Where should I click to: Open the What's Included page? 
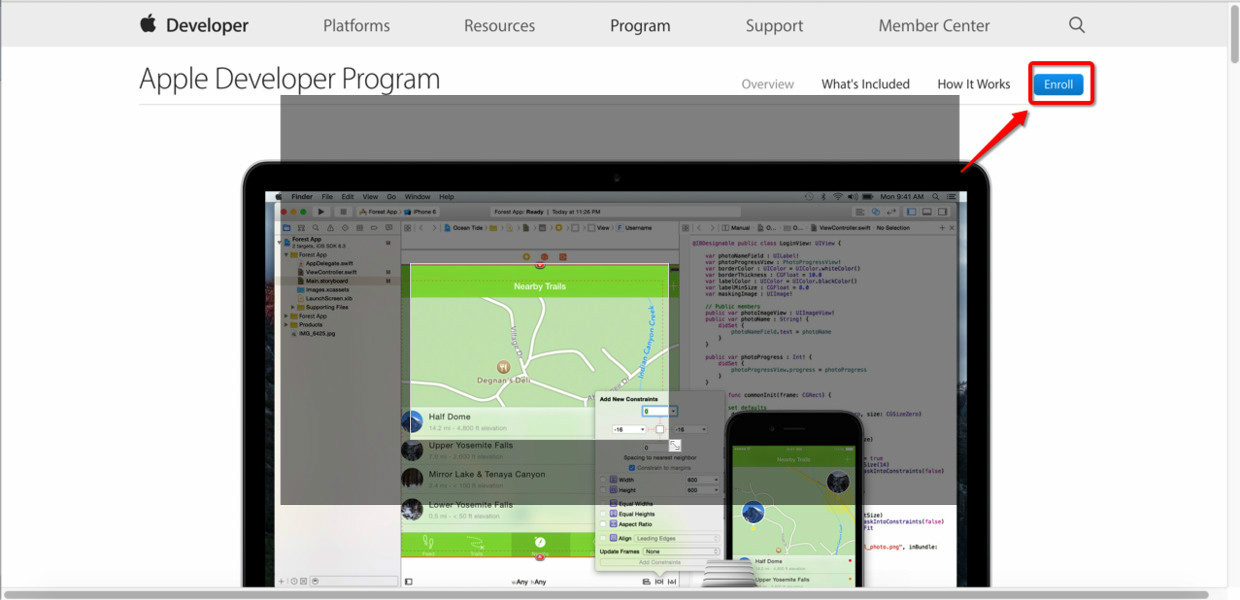click(865, 84)
